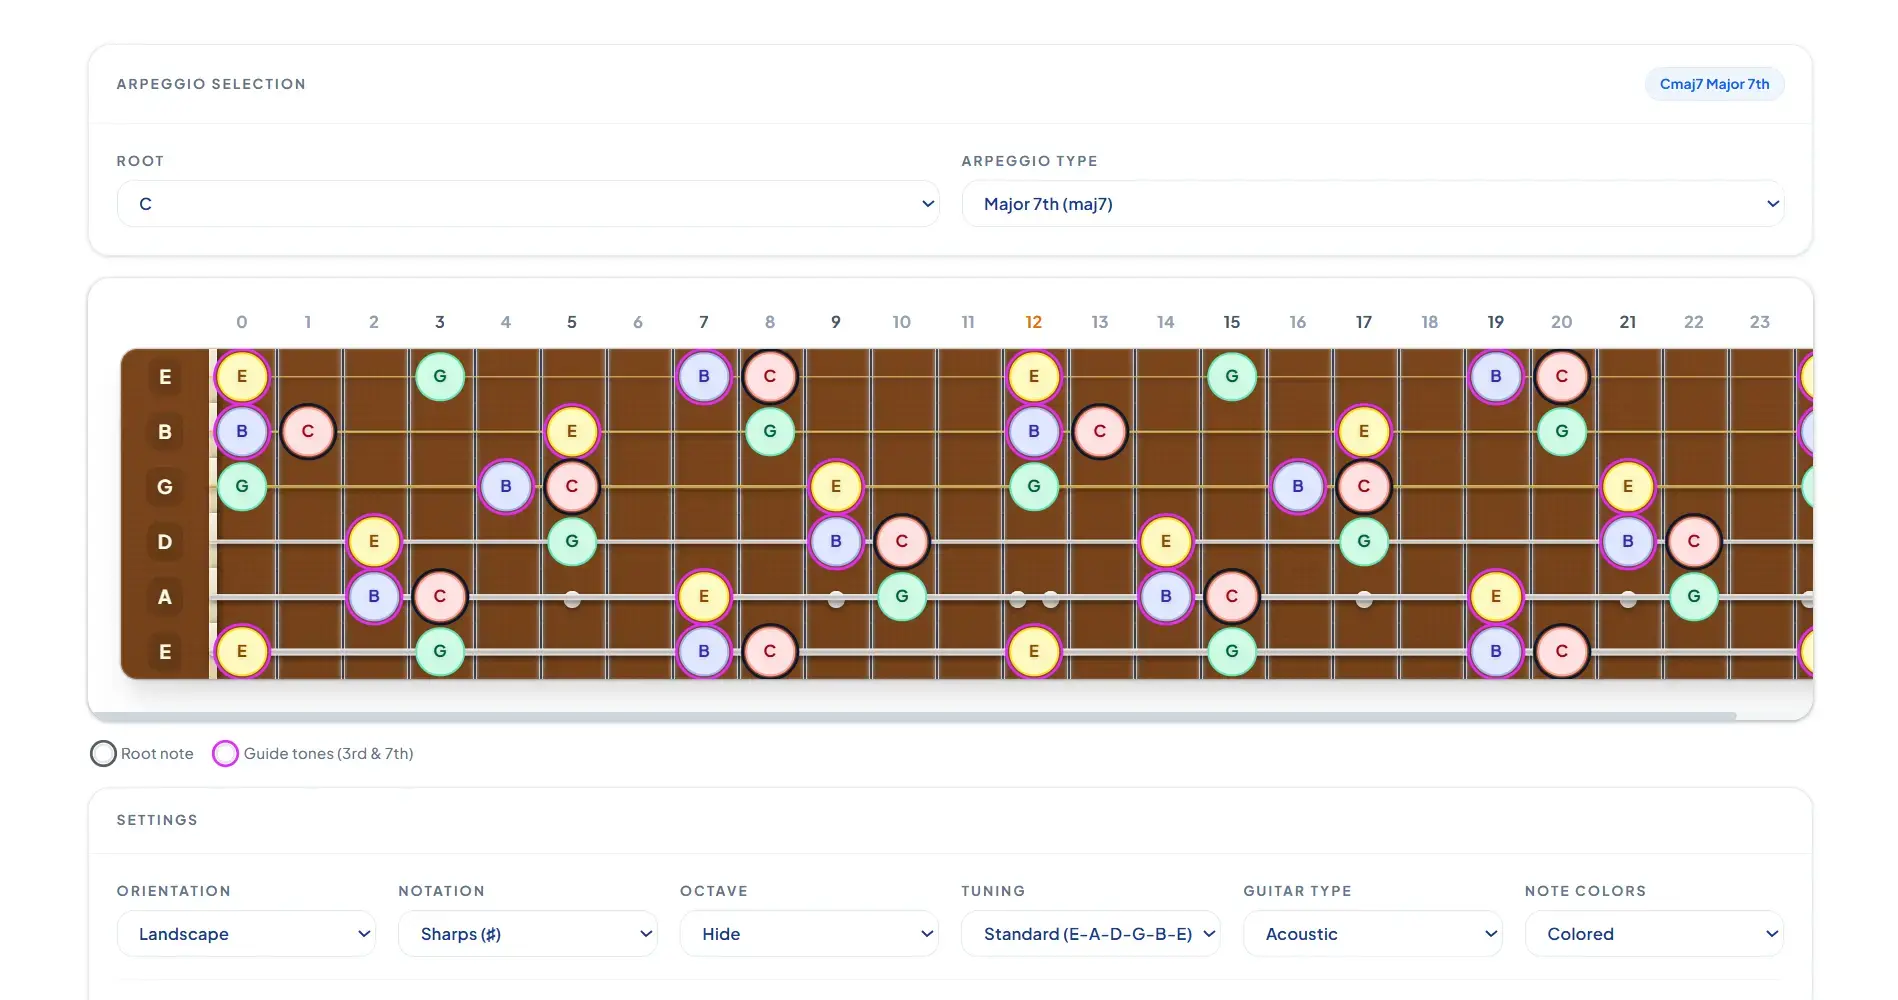
Task: Click the C root note at fret 8, high E string
Action: tap(770, 377)
